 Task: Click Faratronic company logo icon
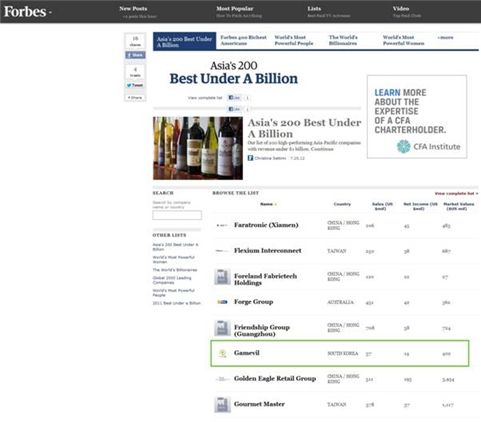click(222, 225)
